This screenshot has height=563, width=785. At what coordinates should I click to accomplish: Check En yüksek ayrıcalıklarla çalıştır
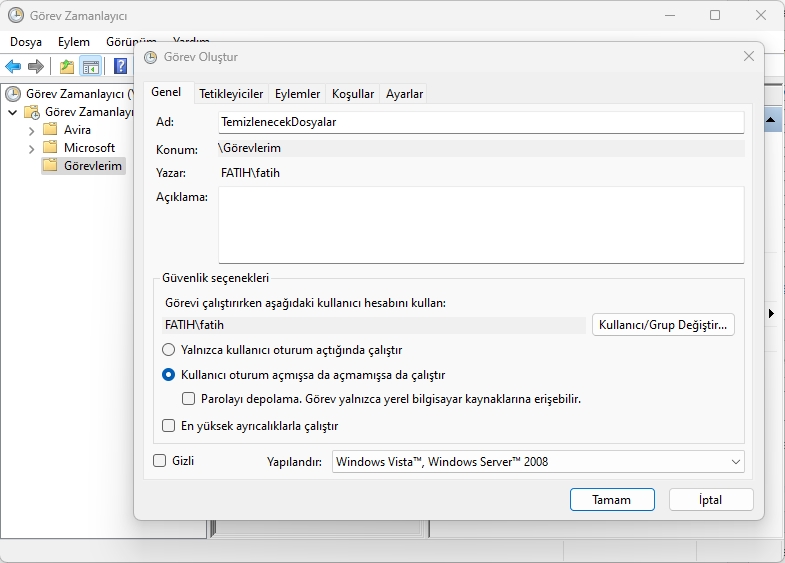[169, 426]
